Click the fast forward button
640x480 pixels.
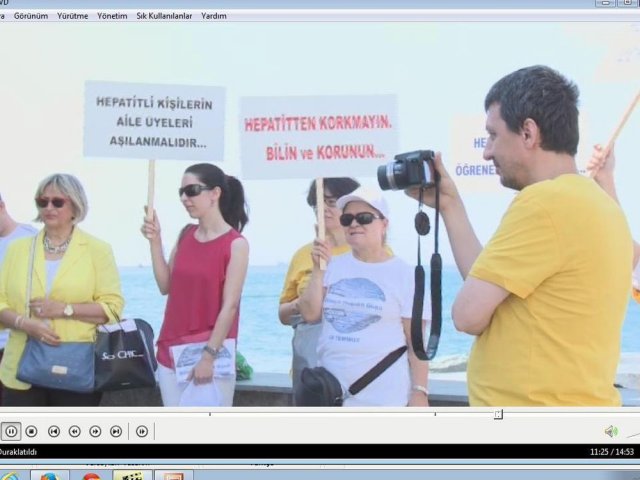pos(95,431)
